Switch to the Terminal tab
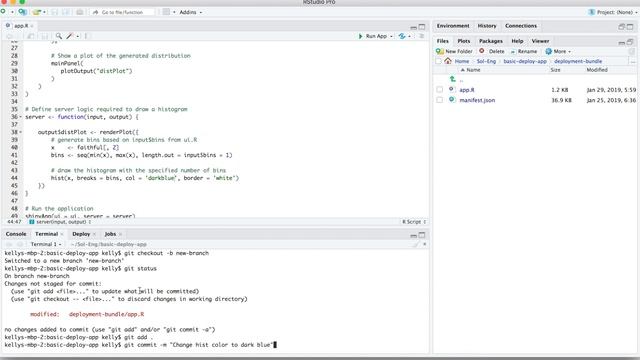The image size is (640, 360). pyautogui.click(x=47, y=234)
